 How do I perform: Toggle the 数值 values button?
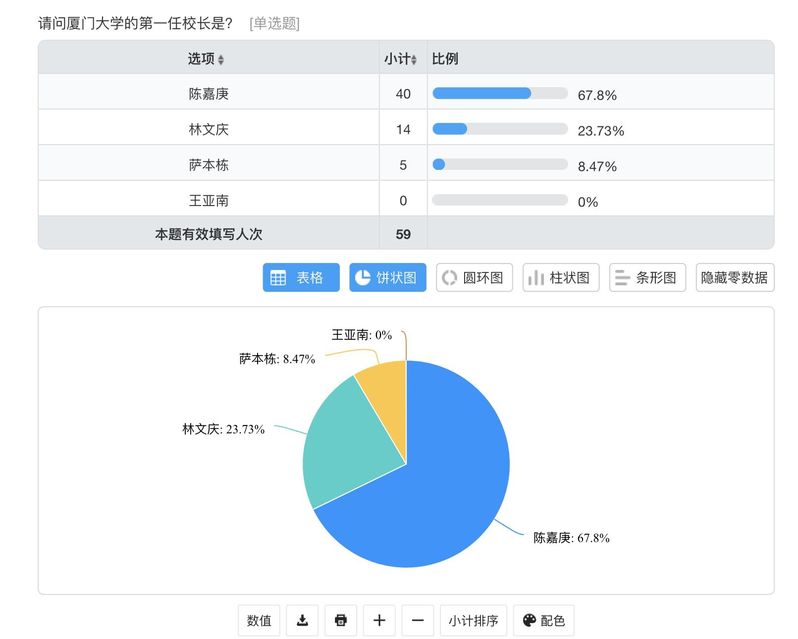click(259, 620)
